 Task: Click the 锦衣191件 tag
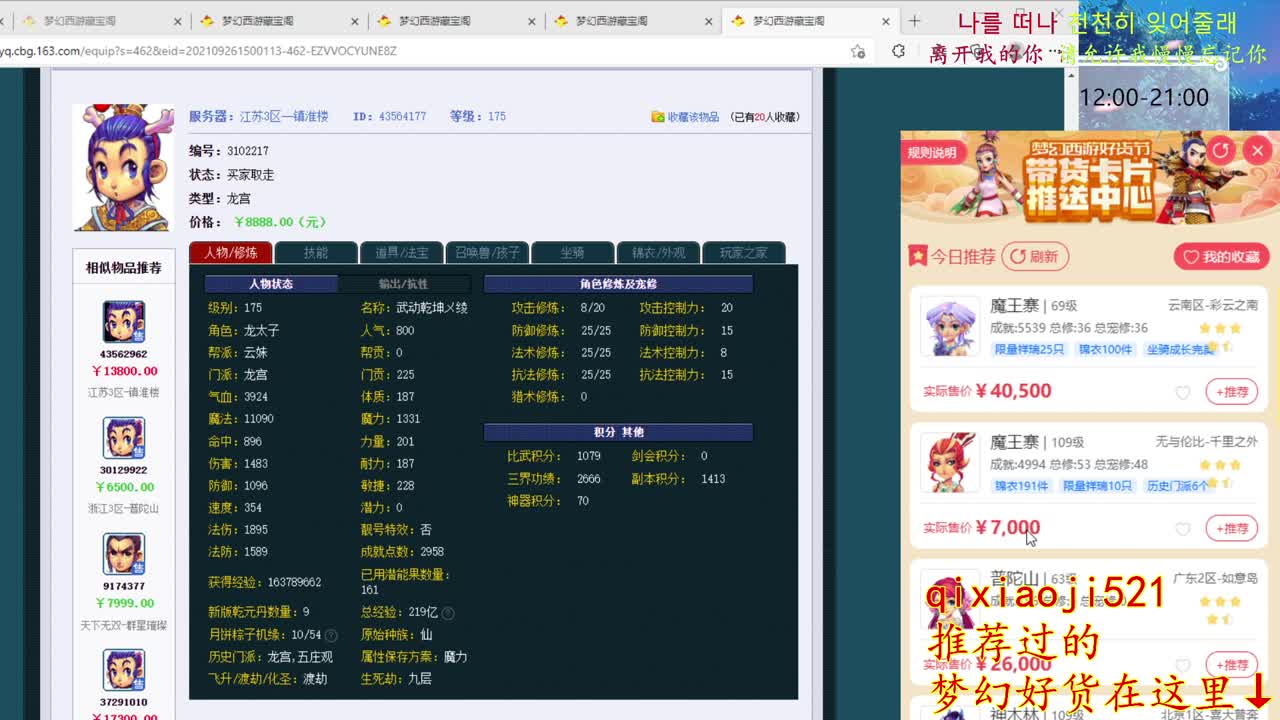click(x=1022, y=485)
